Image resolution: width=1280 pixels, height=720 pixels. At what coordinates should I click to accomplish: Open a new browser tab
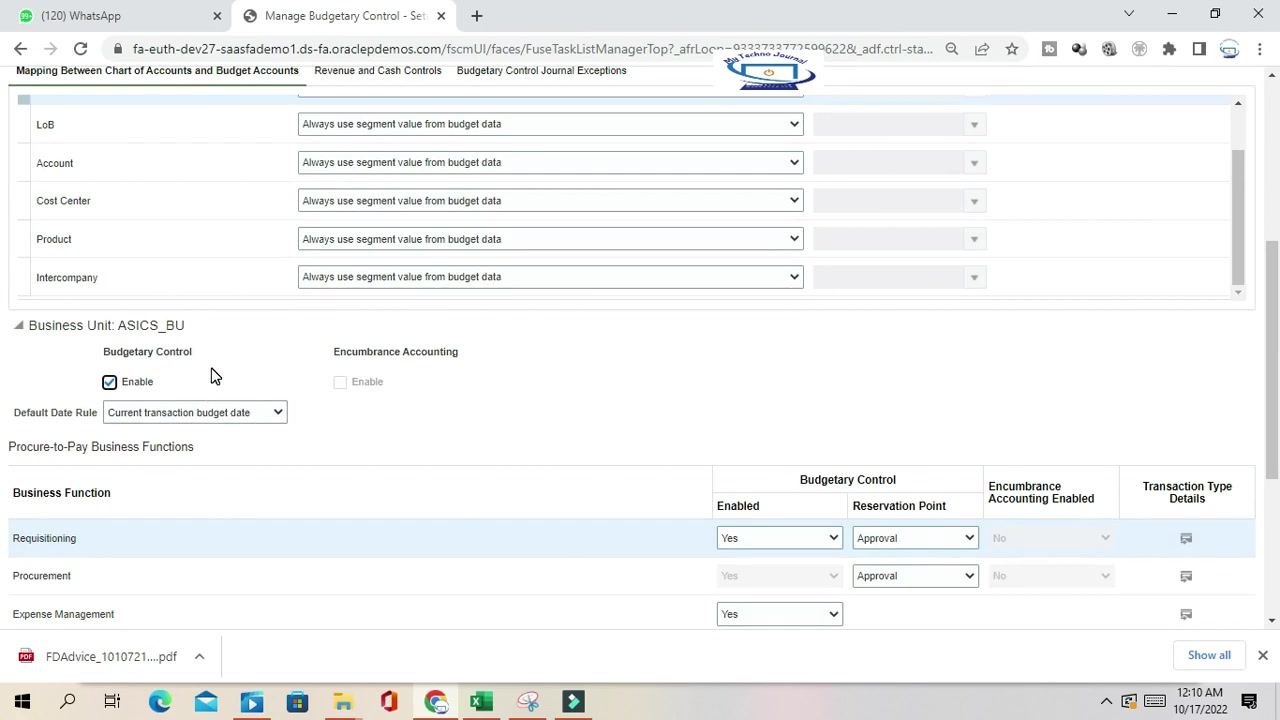click(x=477, y=15)
